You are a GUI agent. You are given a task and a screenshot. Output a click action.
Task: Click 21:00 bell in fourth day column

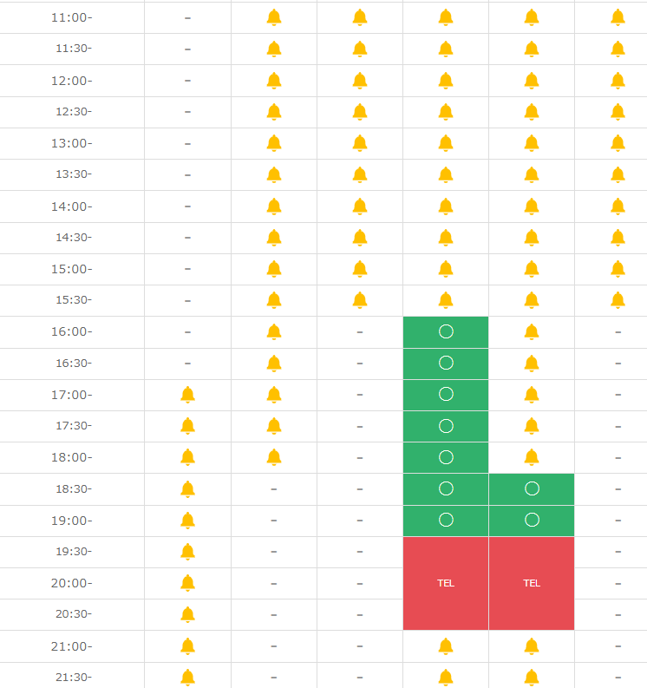click(x=446, y=647)
